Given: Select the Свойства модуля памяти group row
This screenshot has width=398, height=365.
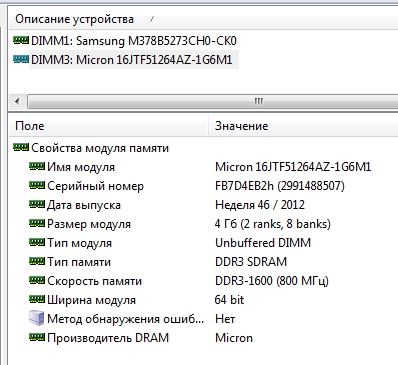Looking at the screenshot, I should tap(100, 148).
